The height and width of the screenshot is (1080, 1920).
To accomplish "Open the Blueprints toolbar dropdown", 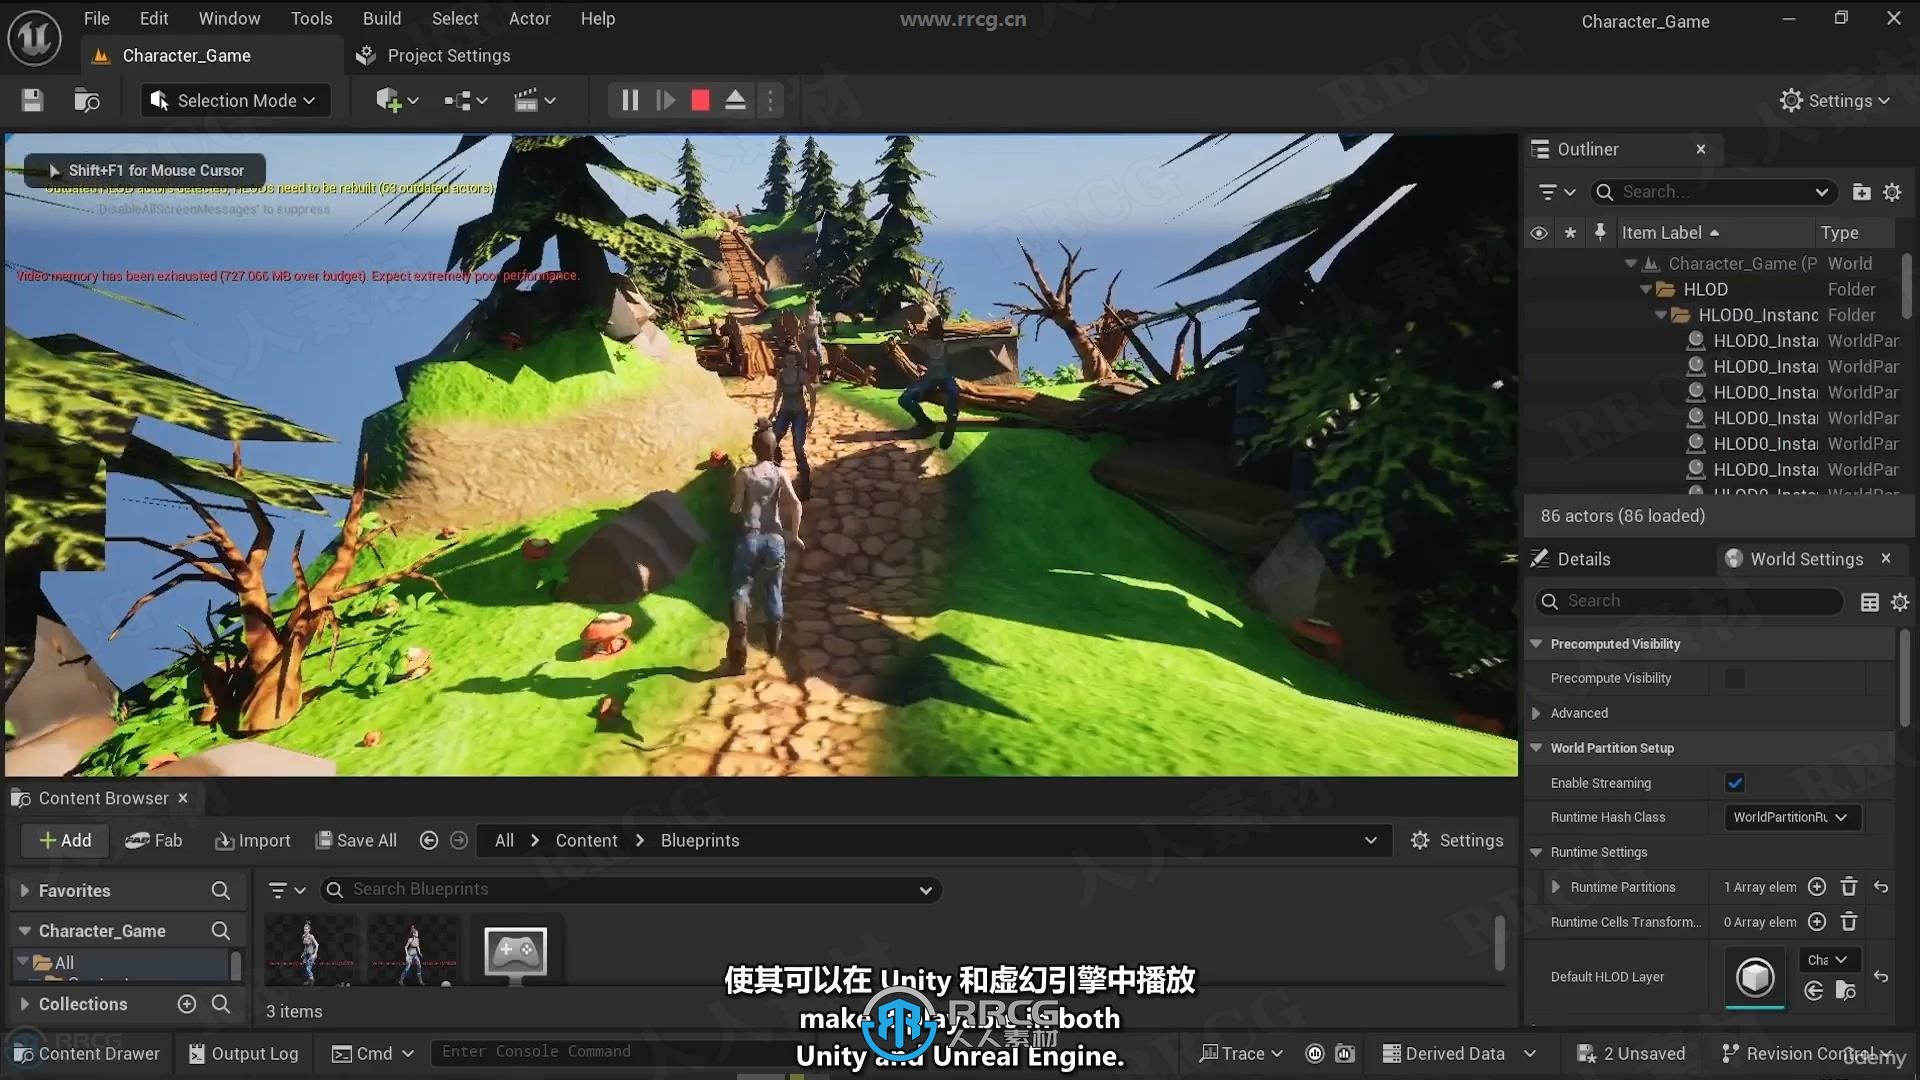I will [x=465, y=100].
